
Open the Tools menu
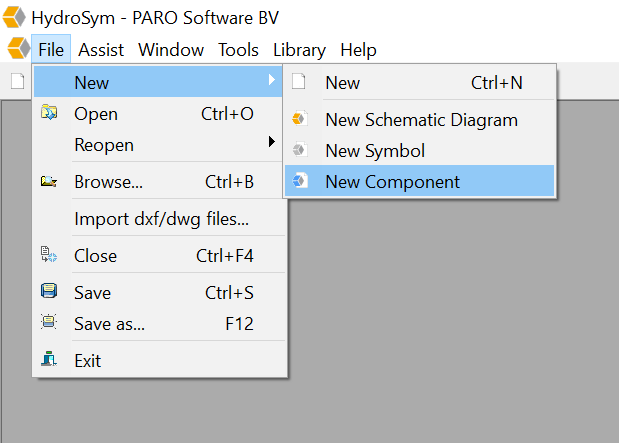point(238,50)
